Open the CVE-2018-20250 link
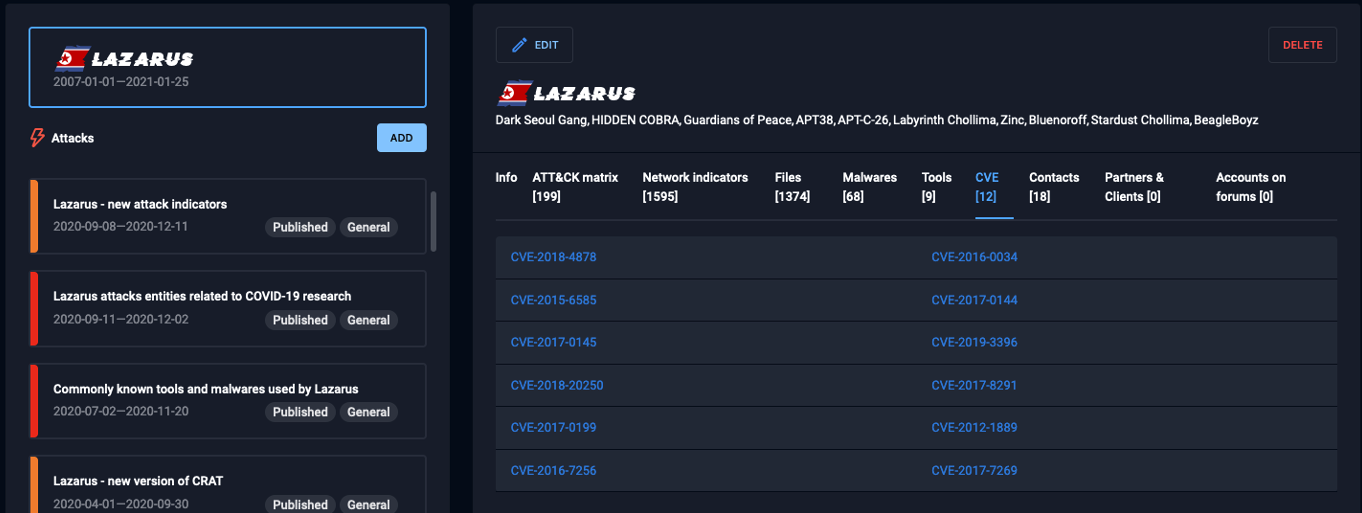 tap(557, 385)
